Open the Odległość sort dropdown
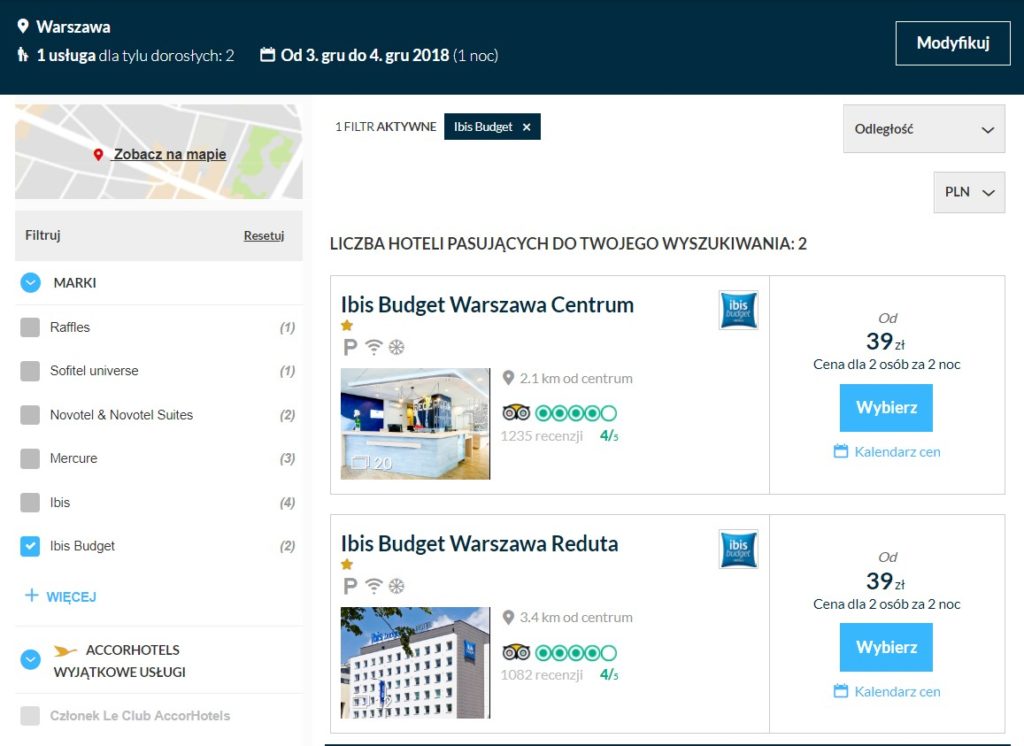Image resolution: width=1024 pixels, height=746 pixels. click(923, 129)
